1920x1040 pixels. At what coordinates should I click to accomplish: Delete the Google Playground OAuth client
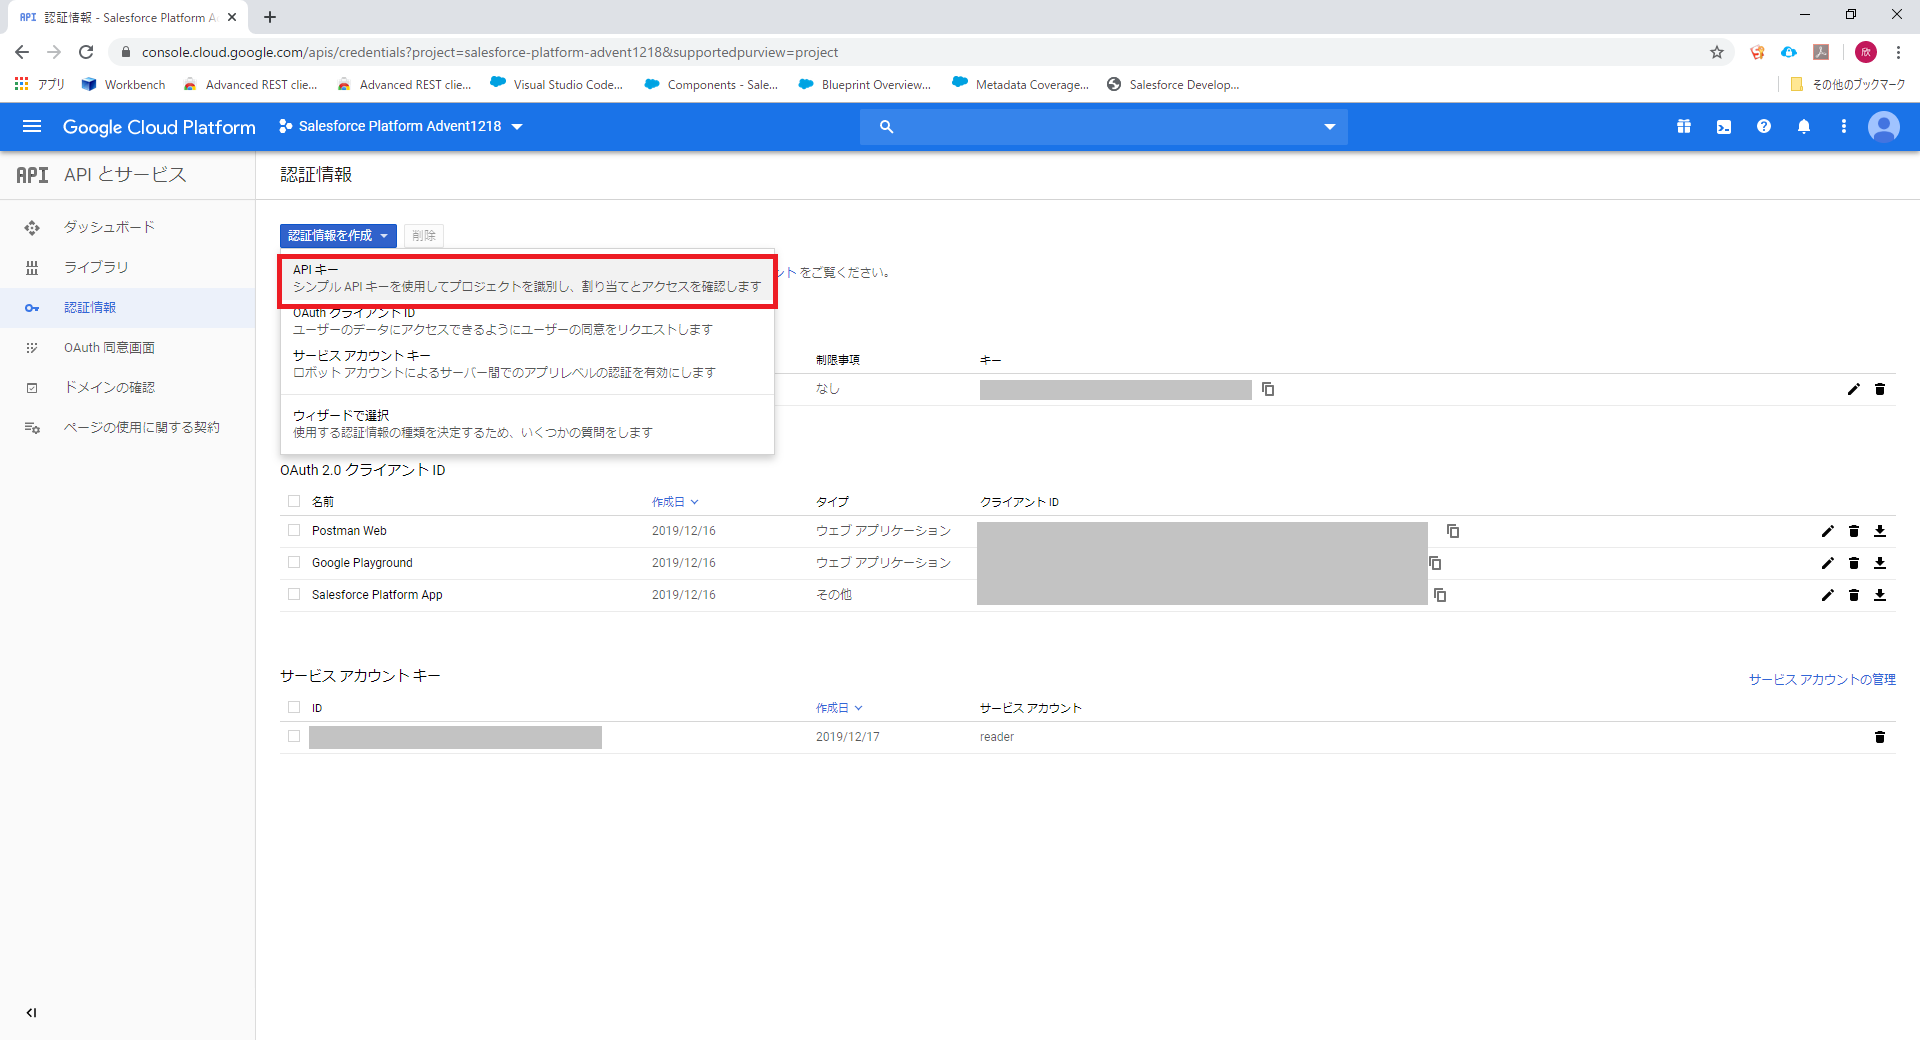coord(1854,563)
